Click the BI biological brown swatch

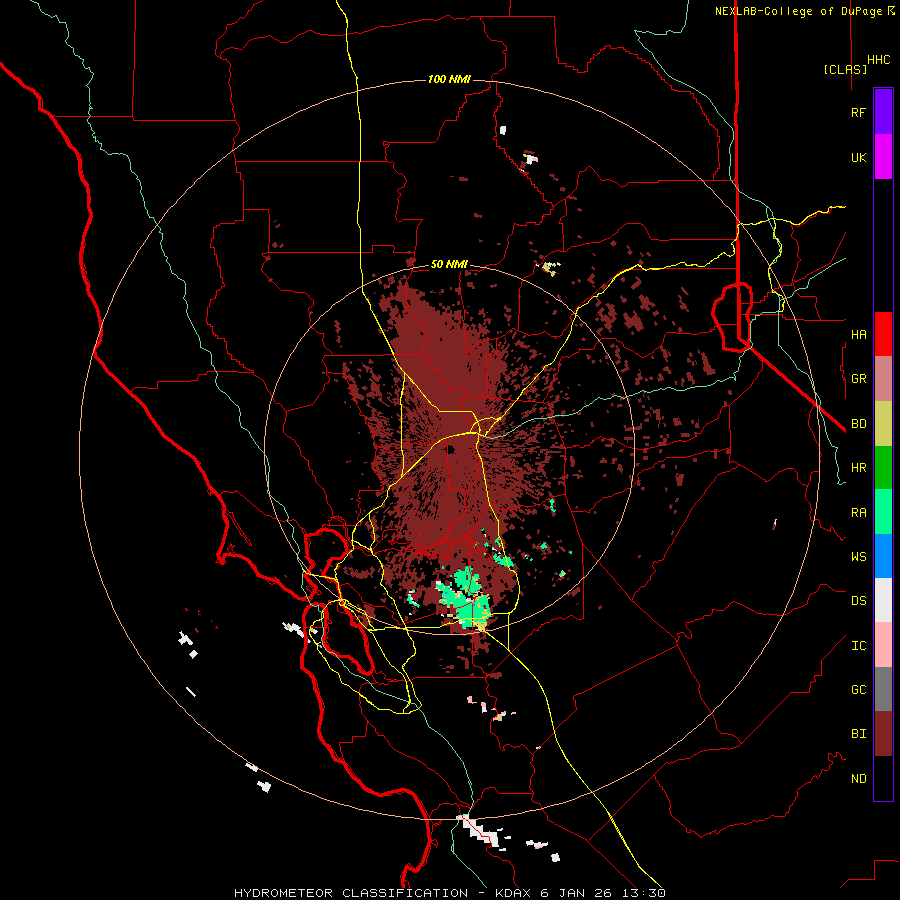tap(883, 734)
